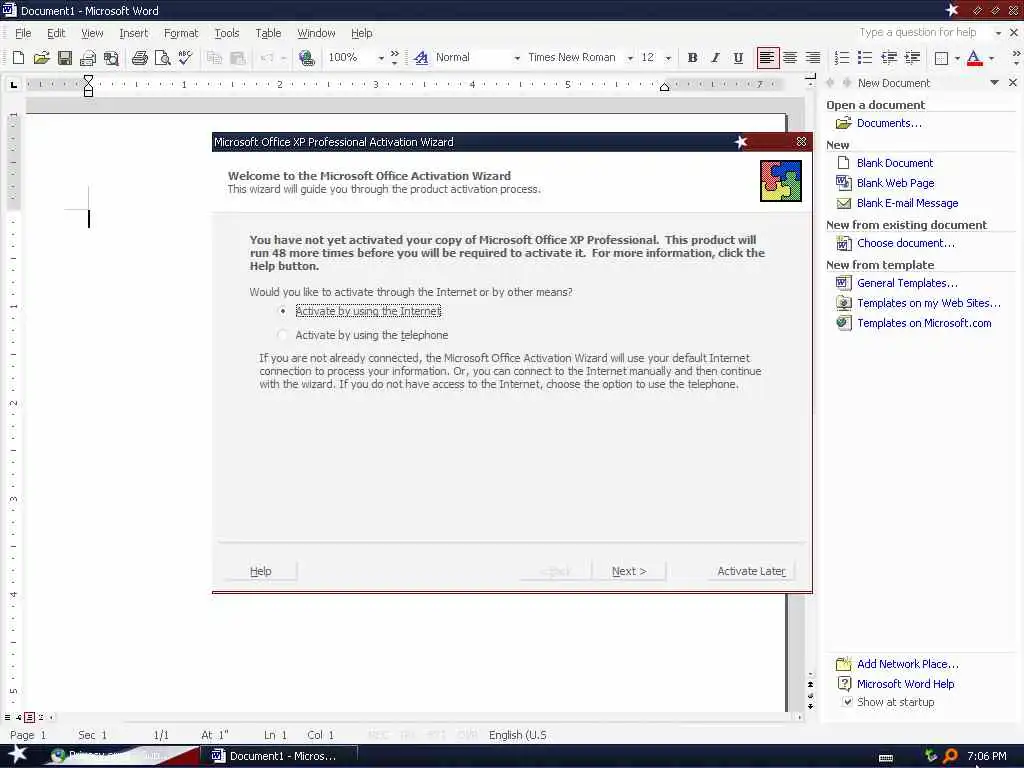Open the Times New Roman font dropdown

pos(630,58)
